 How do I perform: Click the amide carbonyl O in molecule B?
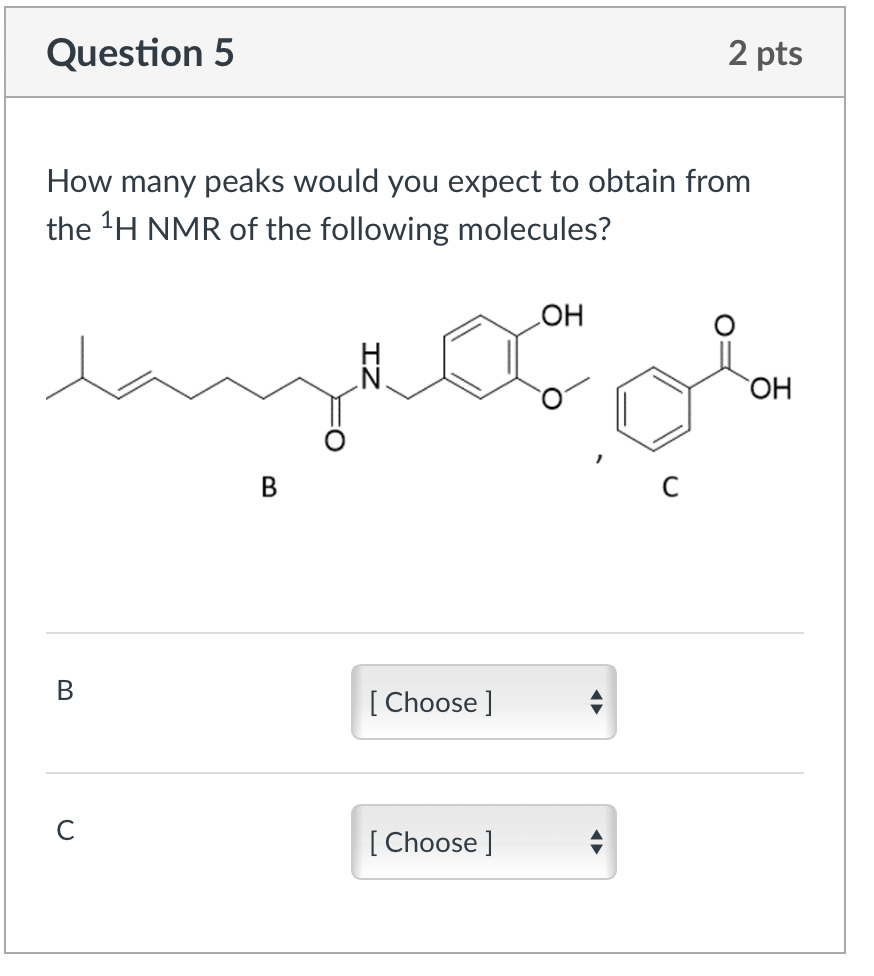tap(334, 441)
